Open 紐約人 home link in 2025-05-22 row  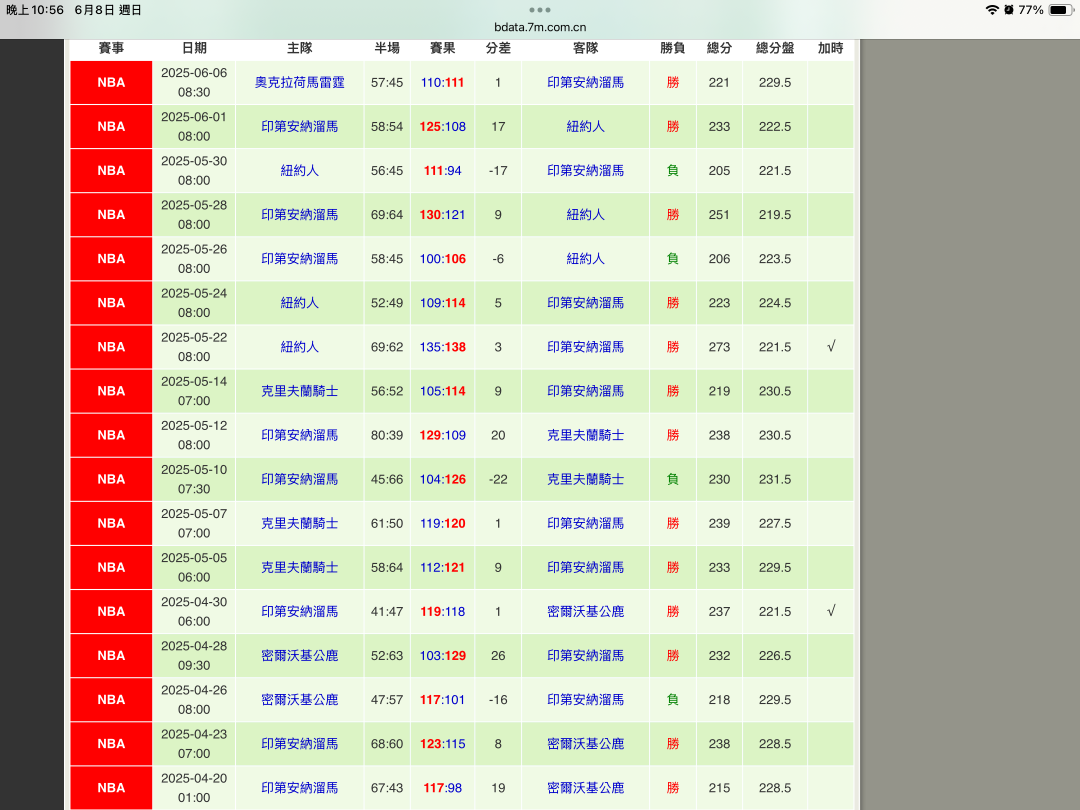(x=300, y=347)
